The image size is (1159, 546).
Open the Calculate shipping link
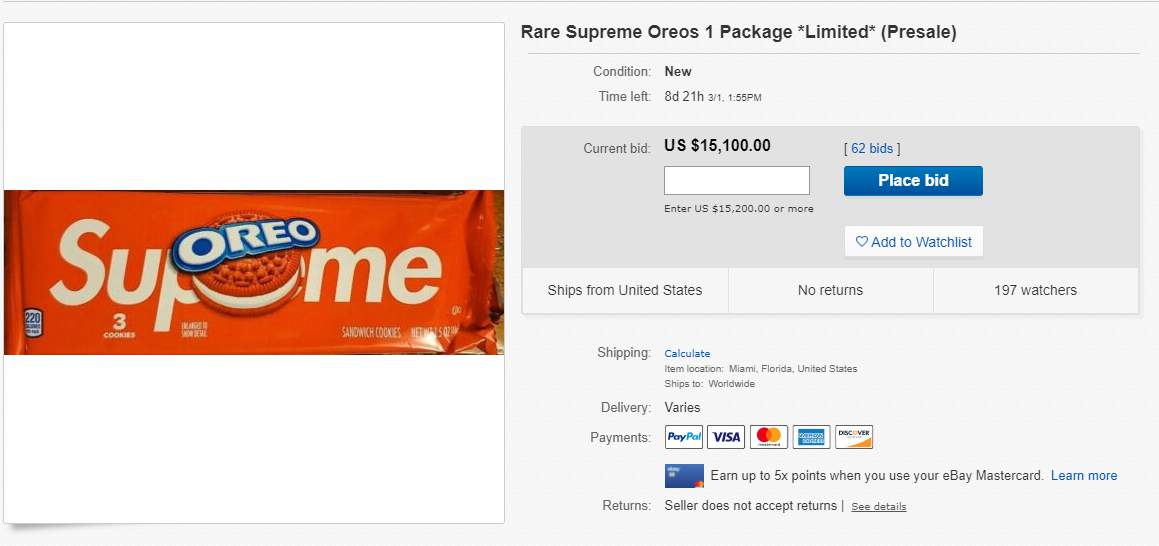687,353
